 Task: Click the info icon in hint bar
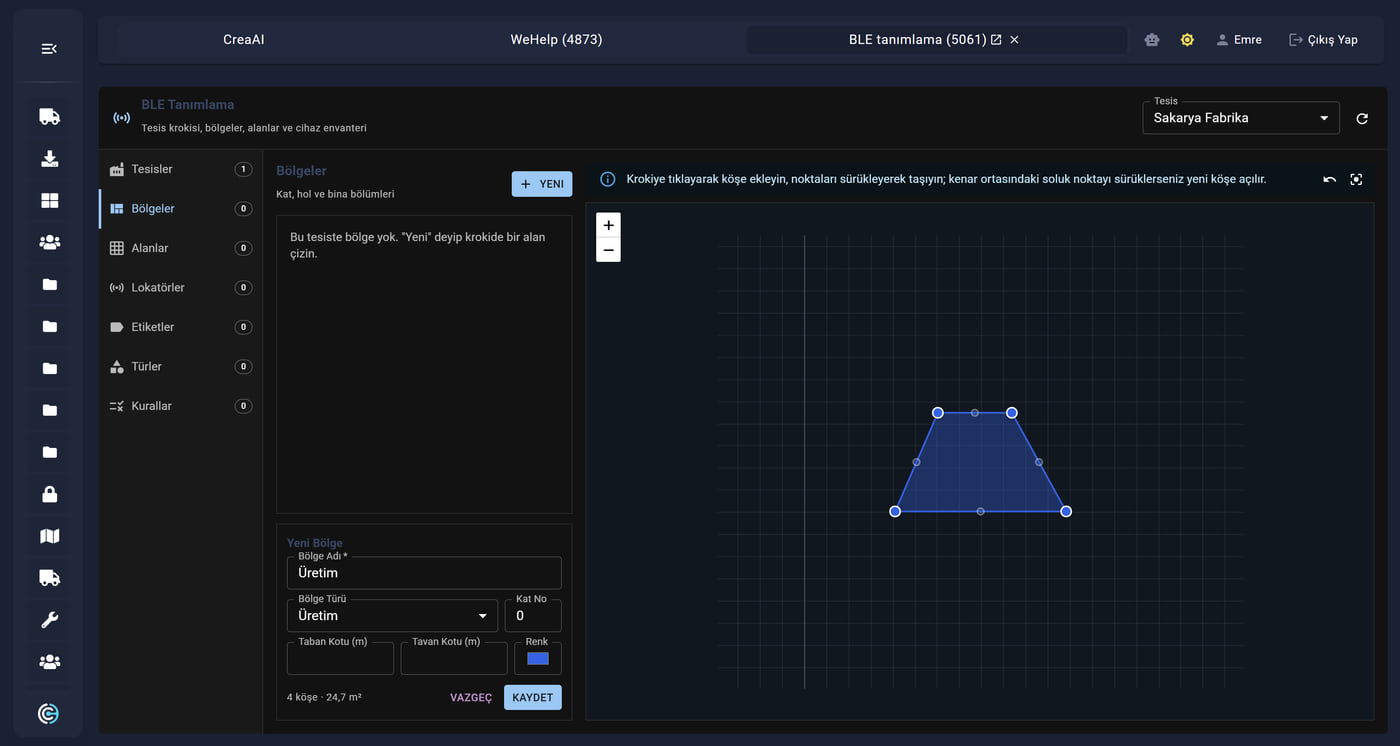pyautogui.click(x=607, y=179)
